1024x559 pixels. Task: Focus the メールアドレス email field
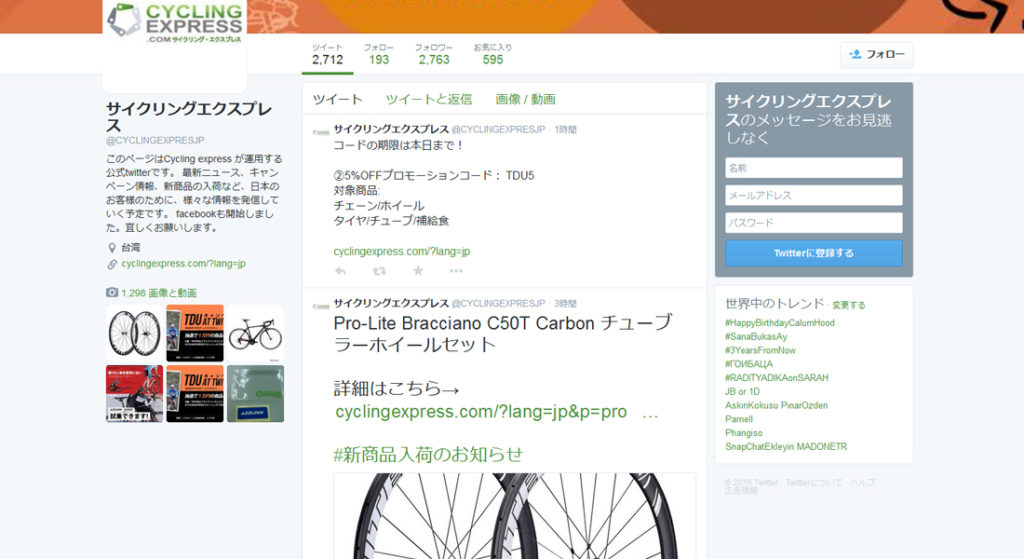(814, 195)
